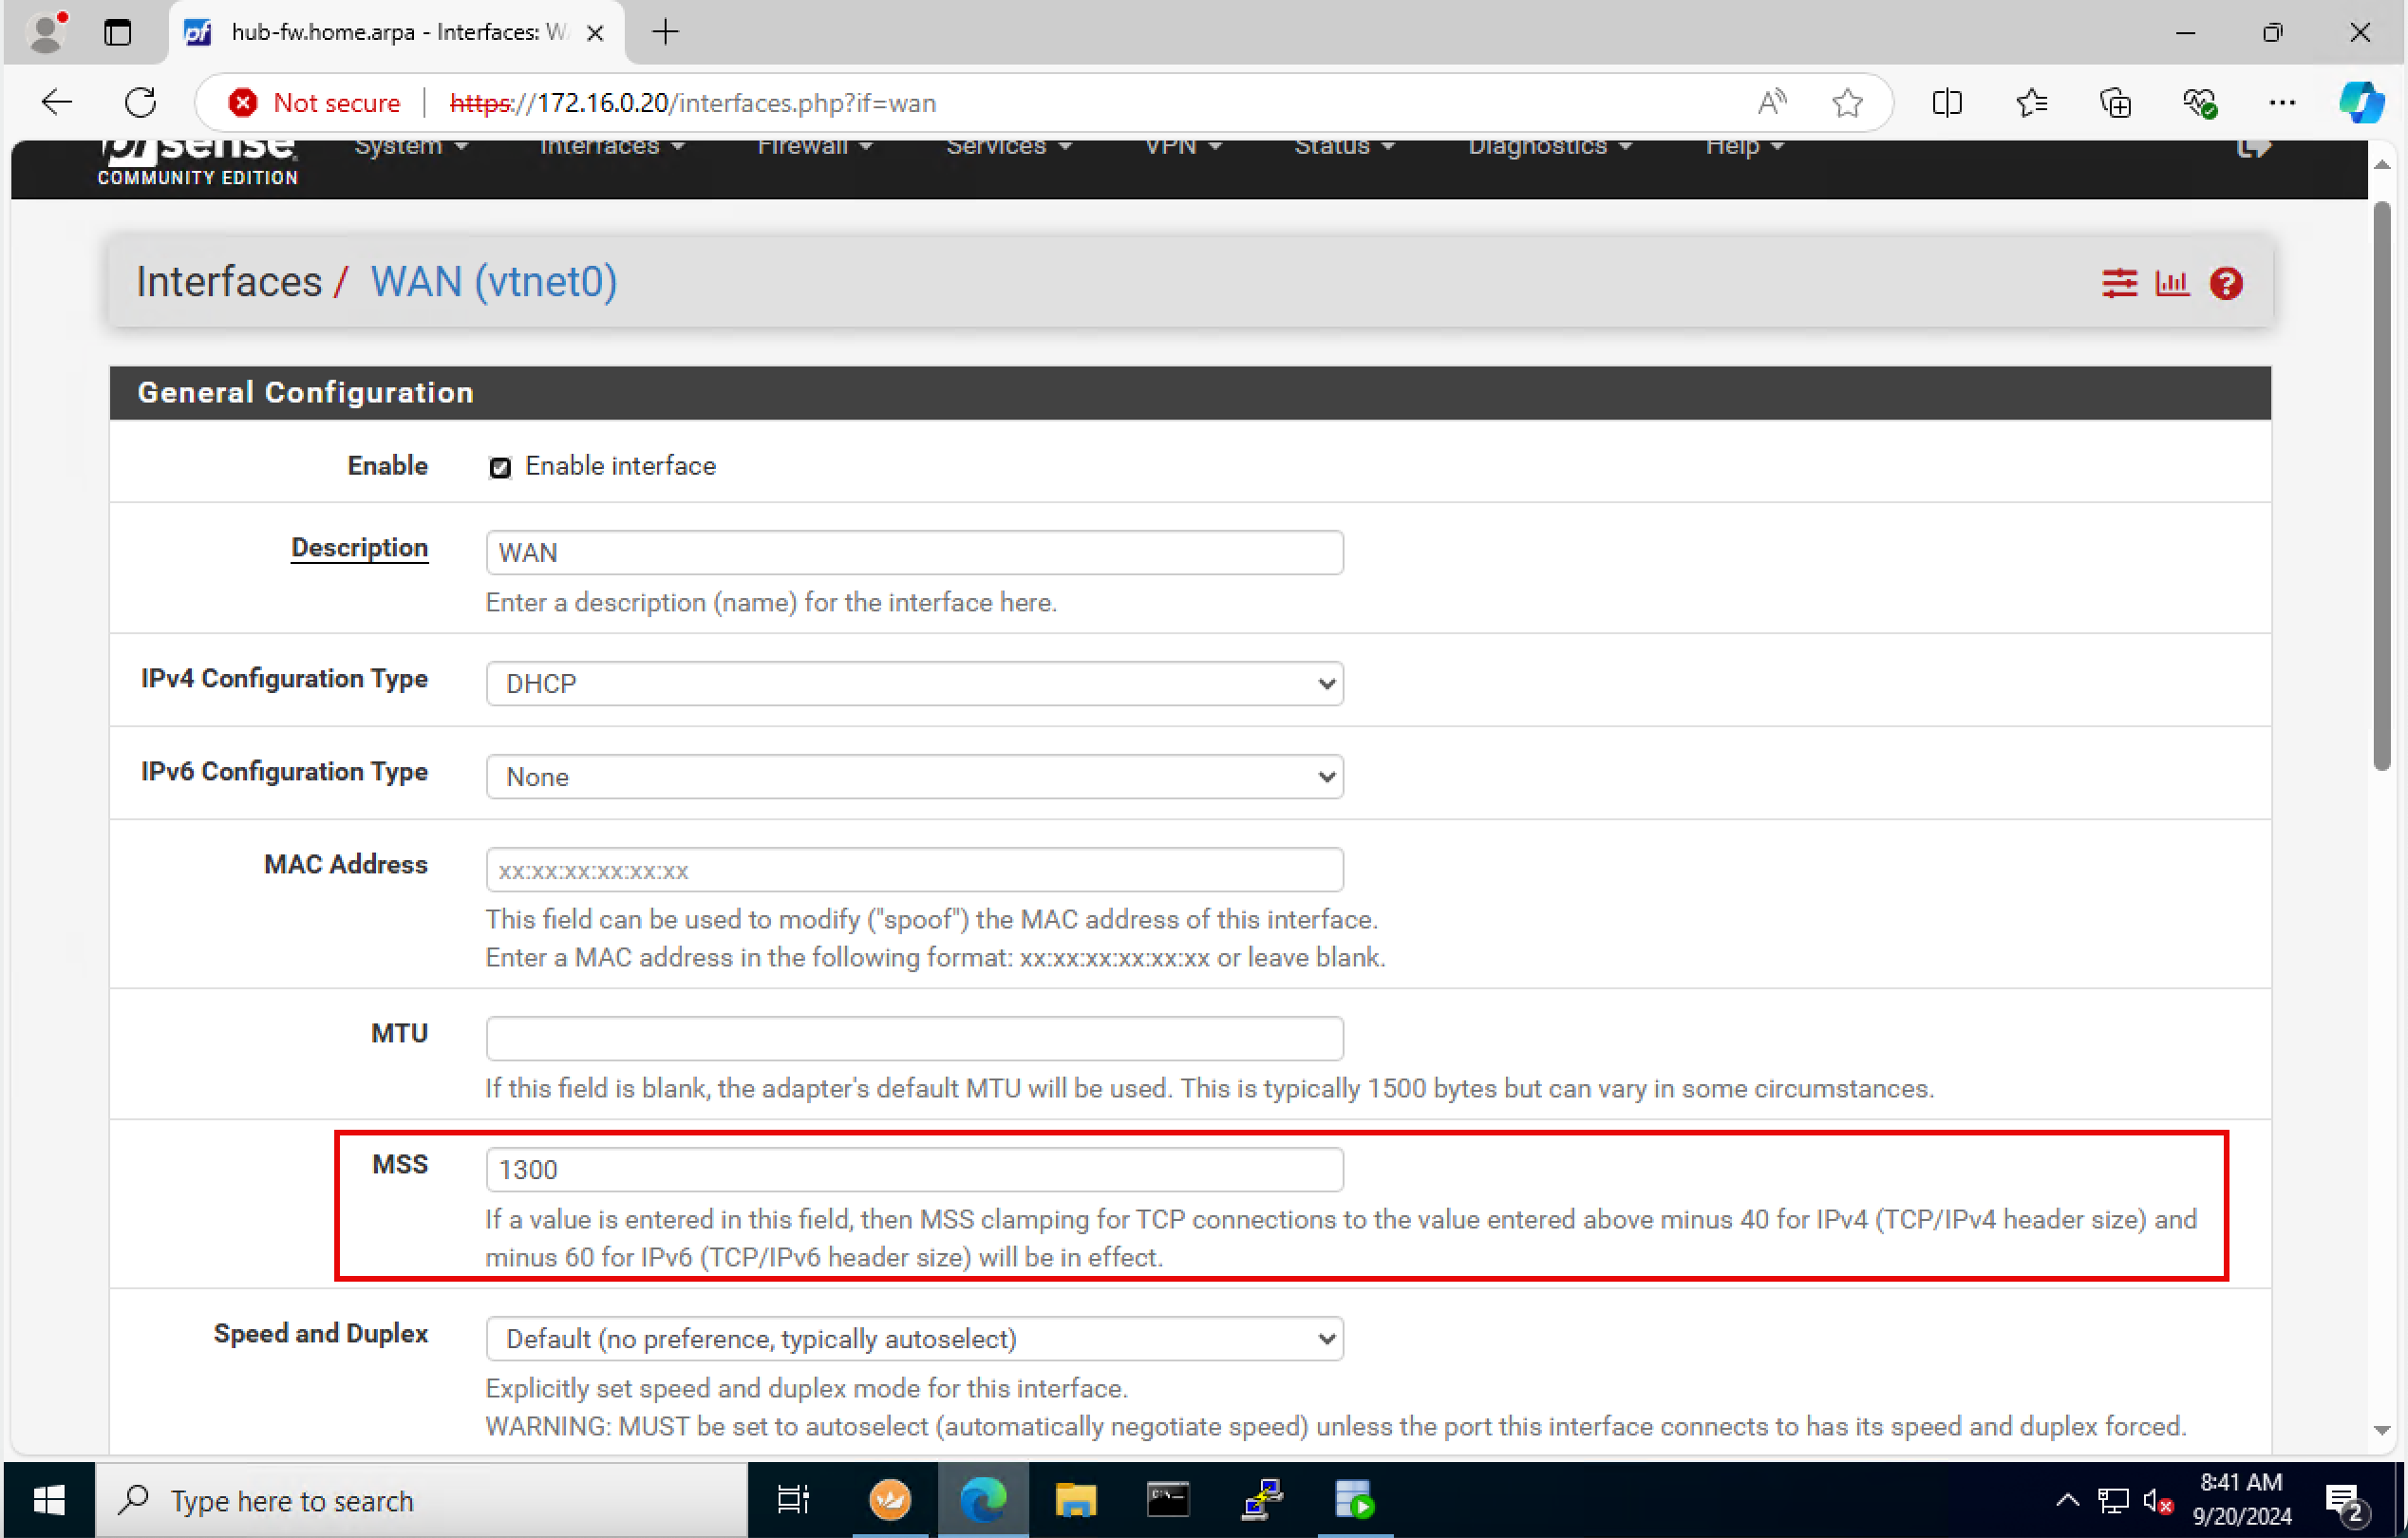Open the Diagnostics menu
The height and width of the screenshot is (1538, 2408).
coord(1549,148)
